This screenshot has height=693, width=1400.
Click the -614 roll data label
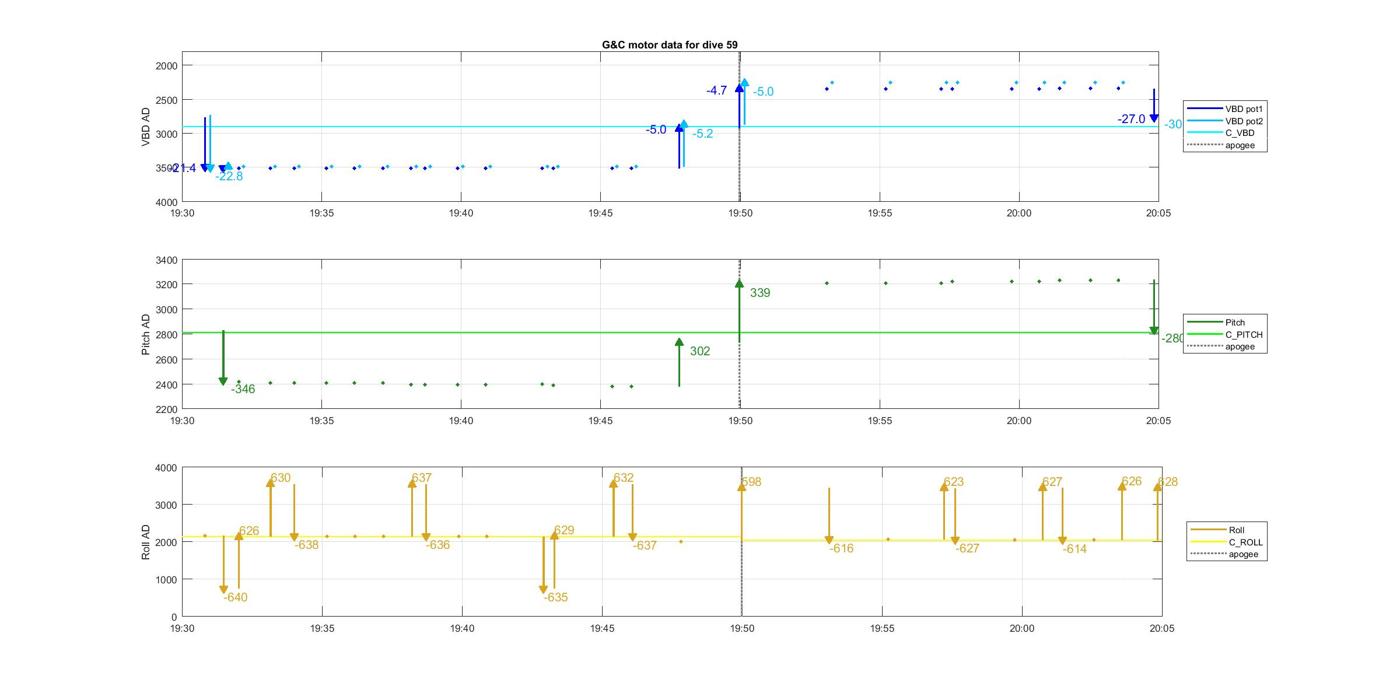tap(1075, 548)
